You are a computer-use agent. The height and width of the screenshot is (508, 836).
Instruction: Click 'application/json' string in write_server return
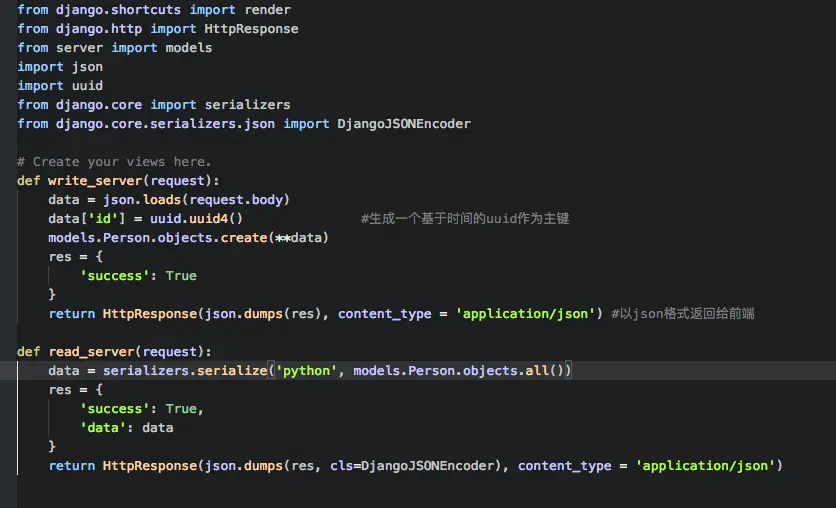[525, 314]
